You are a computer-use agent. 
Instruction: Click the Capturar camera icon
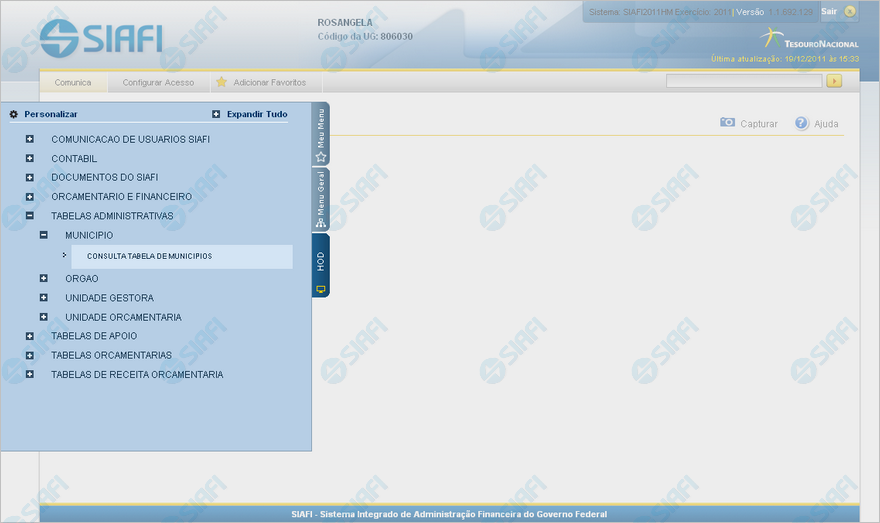(x=728, y=123)
